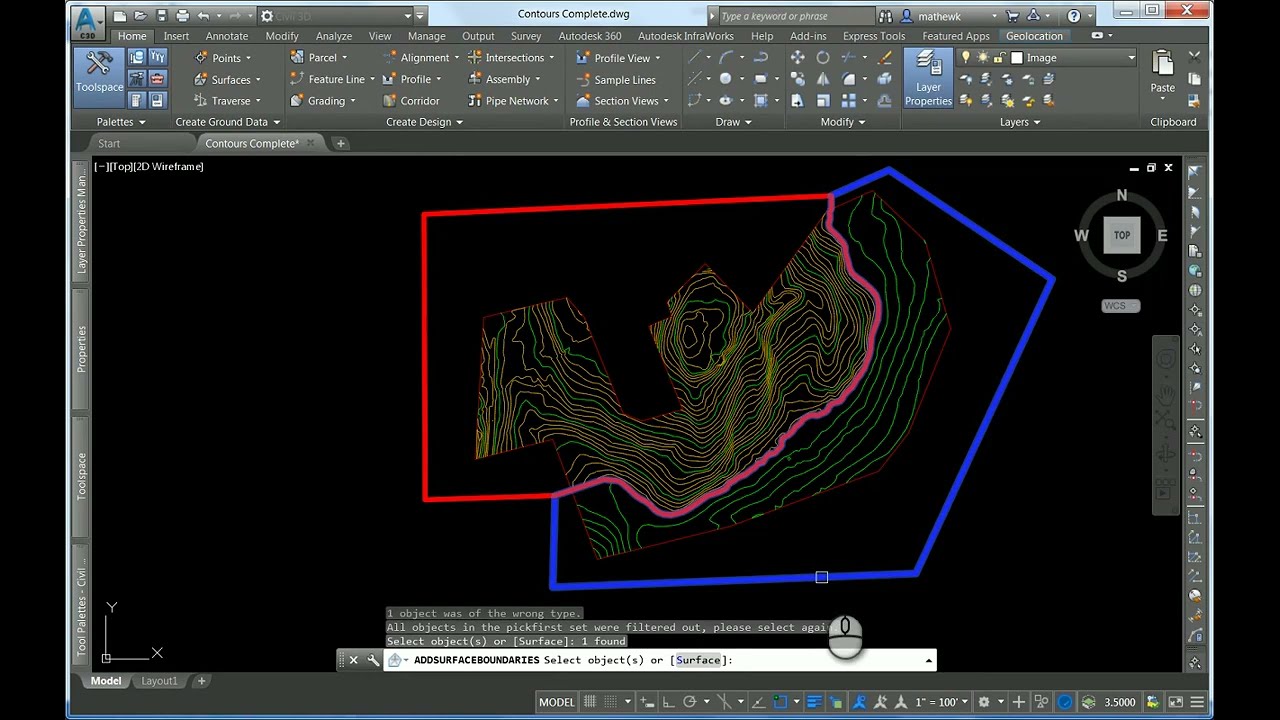This screenshot has height=720, width=1280.
Task: Open the Analyze ribbon tab
Action: (x=334, y=36)
